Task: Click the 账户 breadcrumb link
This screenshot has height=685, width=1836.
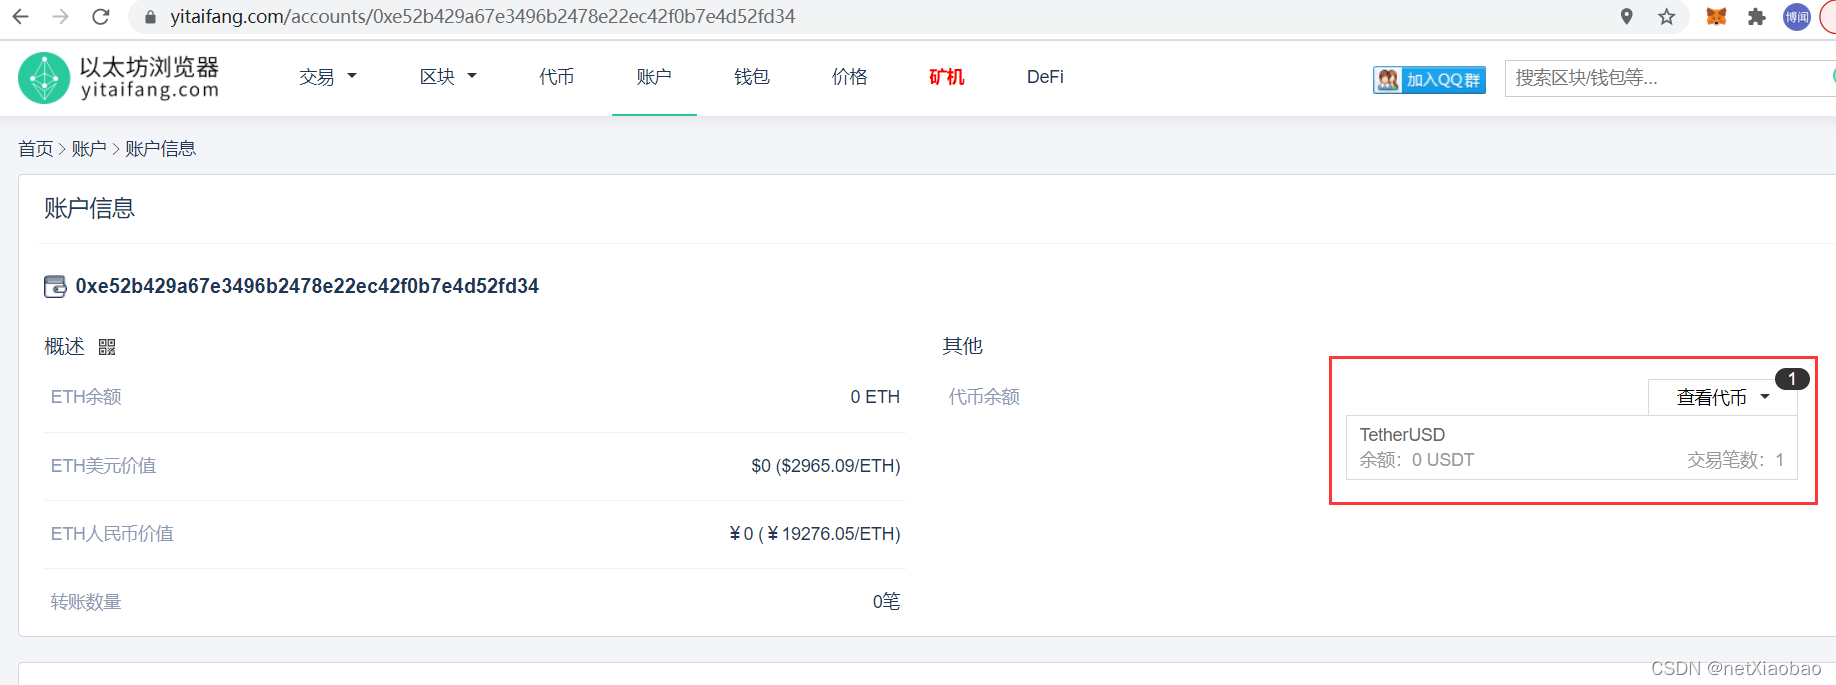Action: (x=89, y=148)
